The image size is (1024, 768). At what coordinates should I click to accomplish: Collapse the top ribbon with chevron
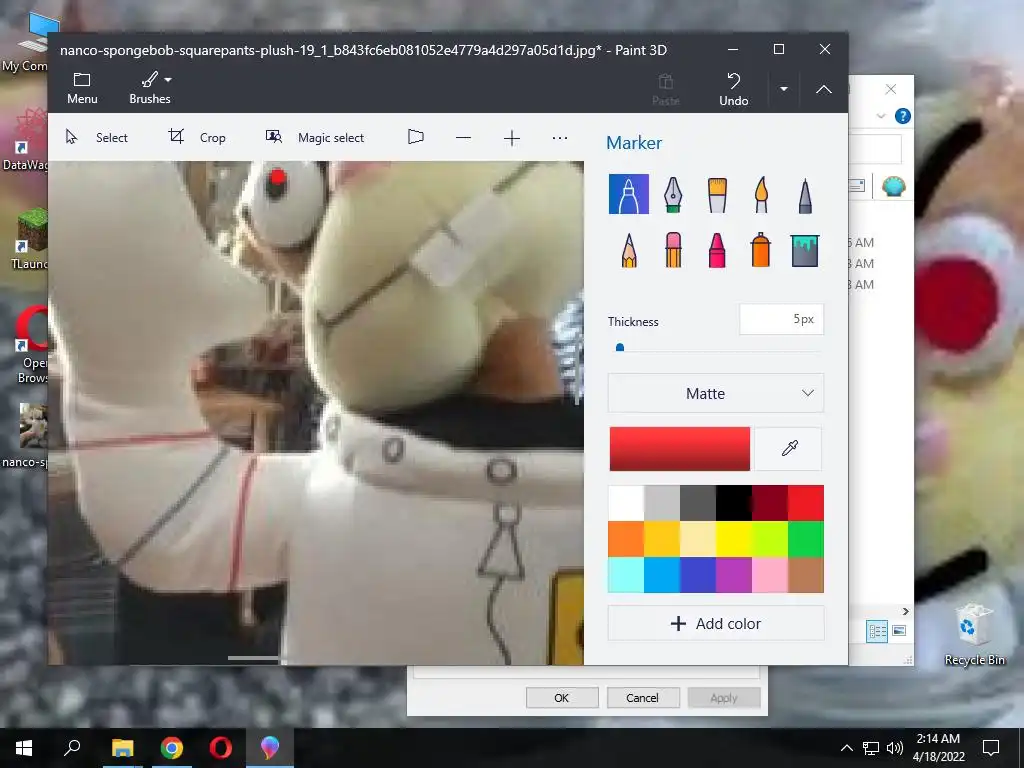pos(824,89)
